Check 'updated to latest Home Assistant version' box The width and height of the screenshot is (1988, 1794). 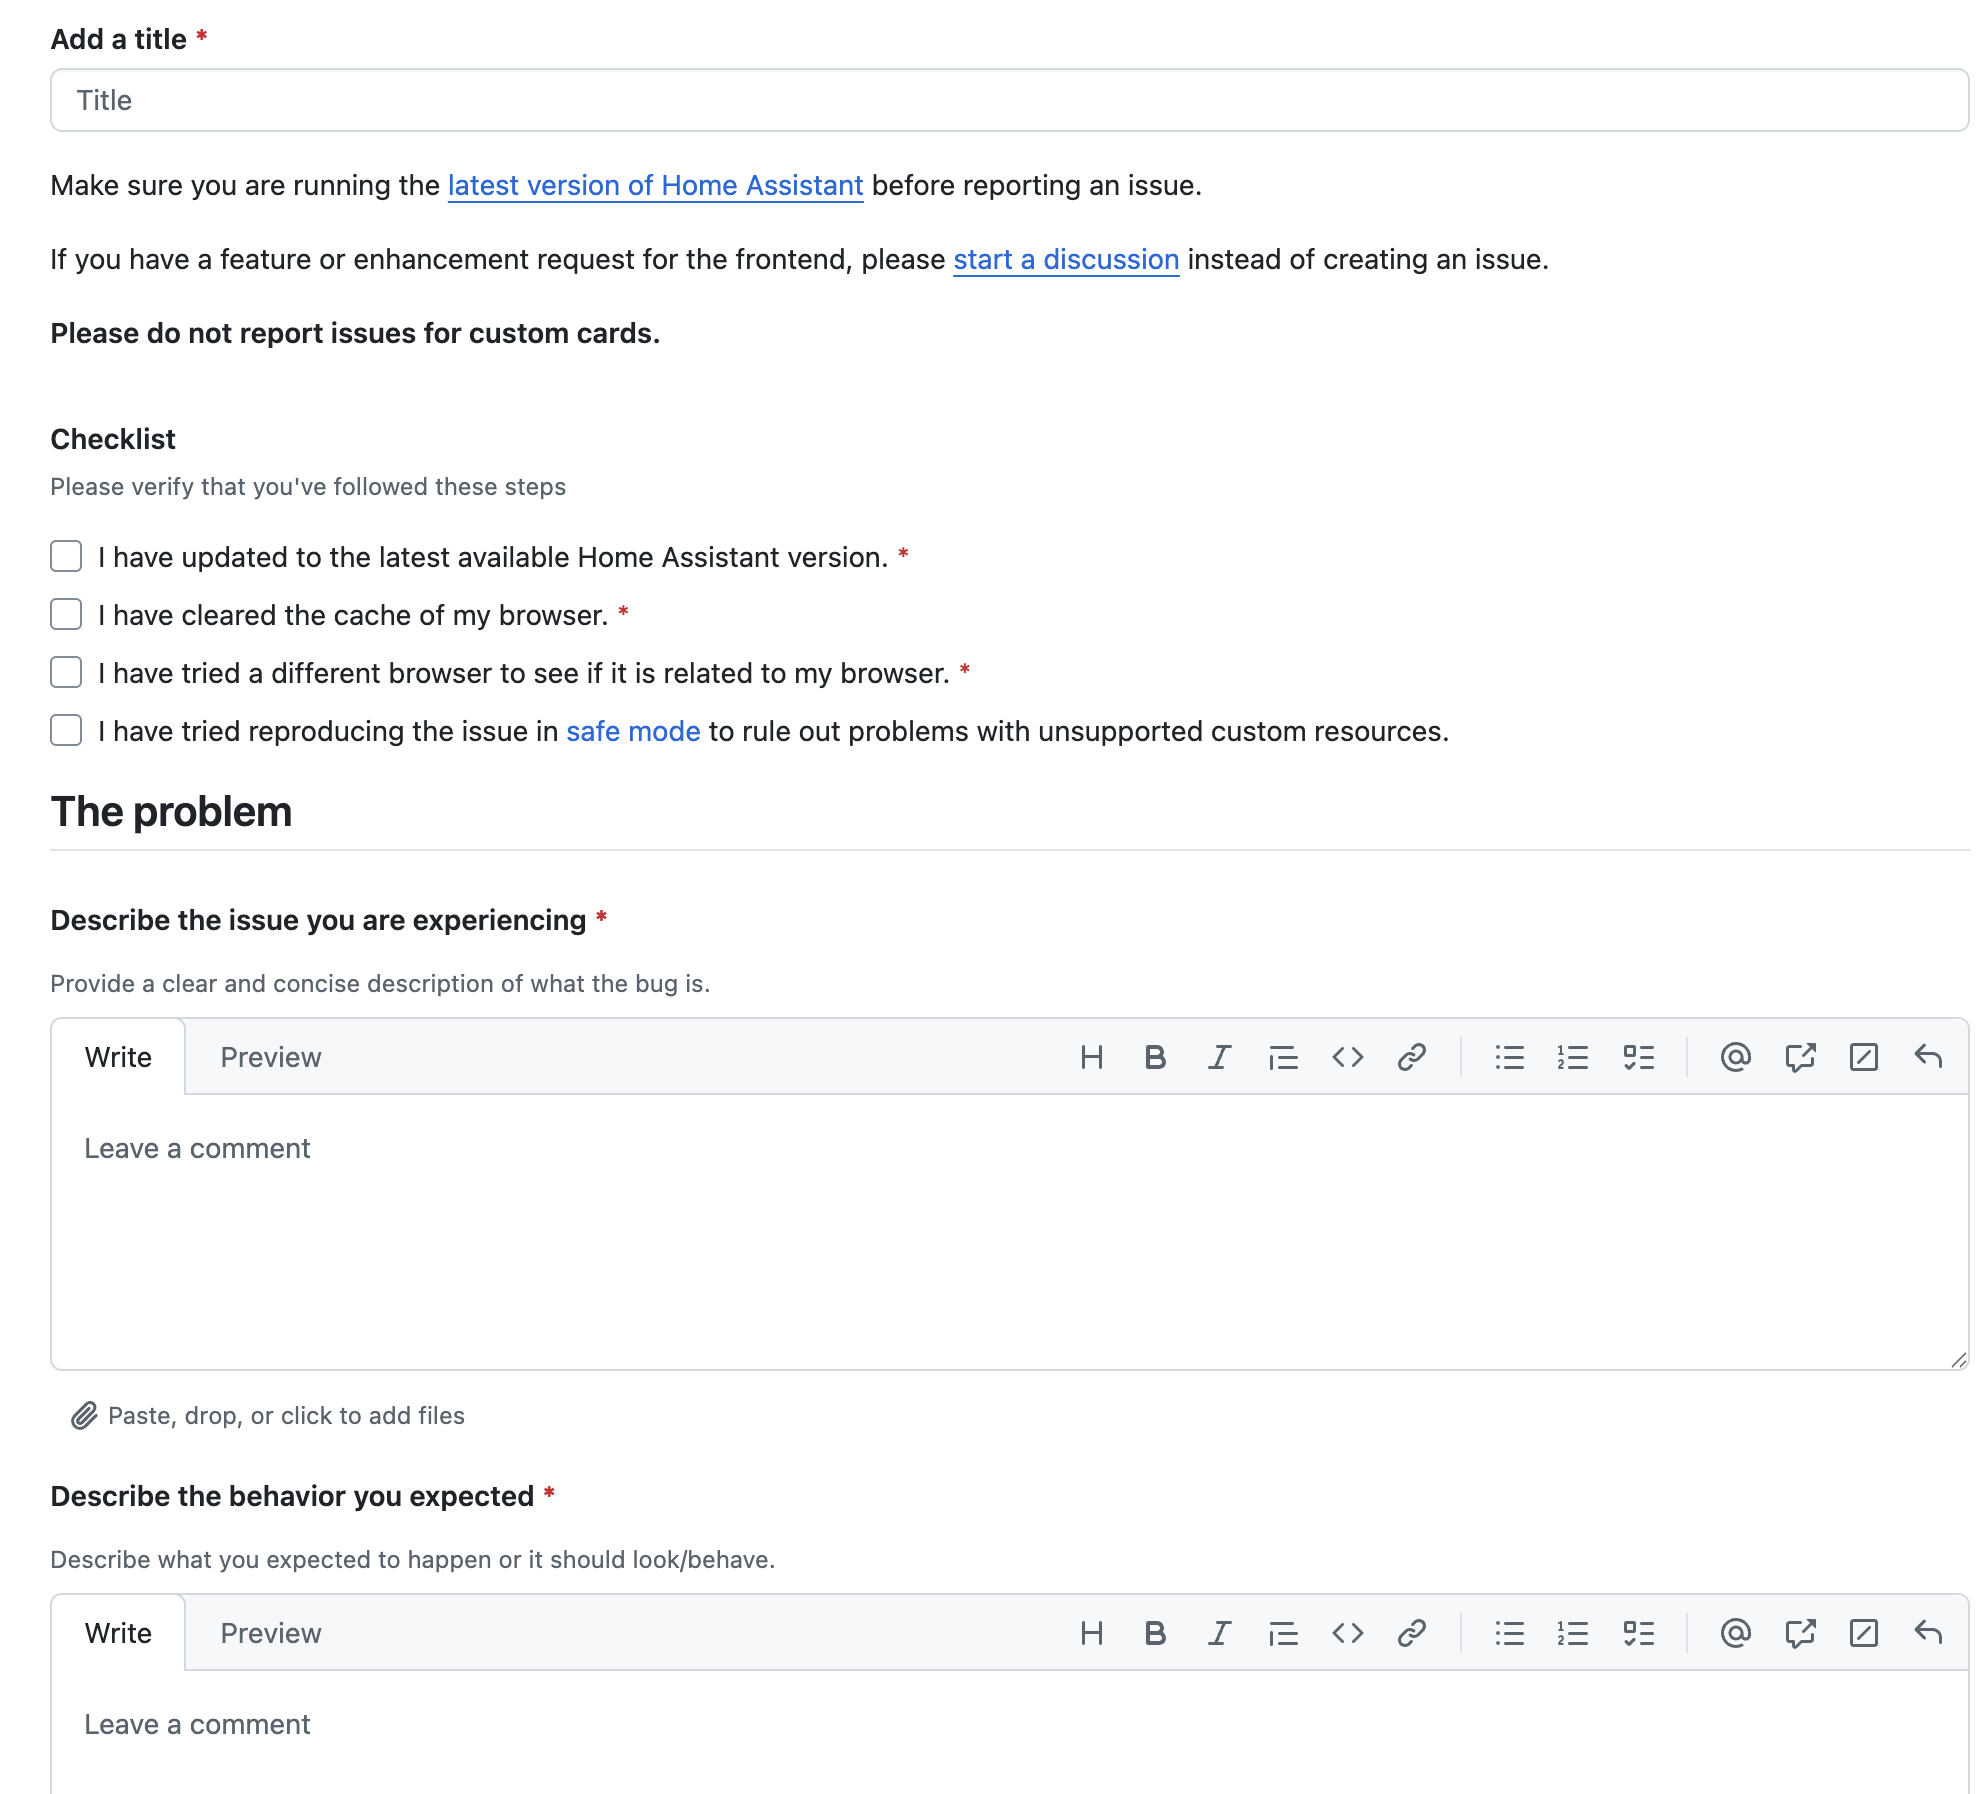tap(66, 556)
